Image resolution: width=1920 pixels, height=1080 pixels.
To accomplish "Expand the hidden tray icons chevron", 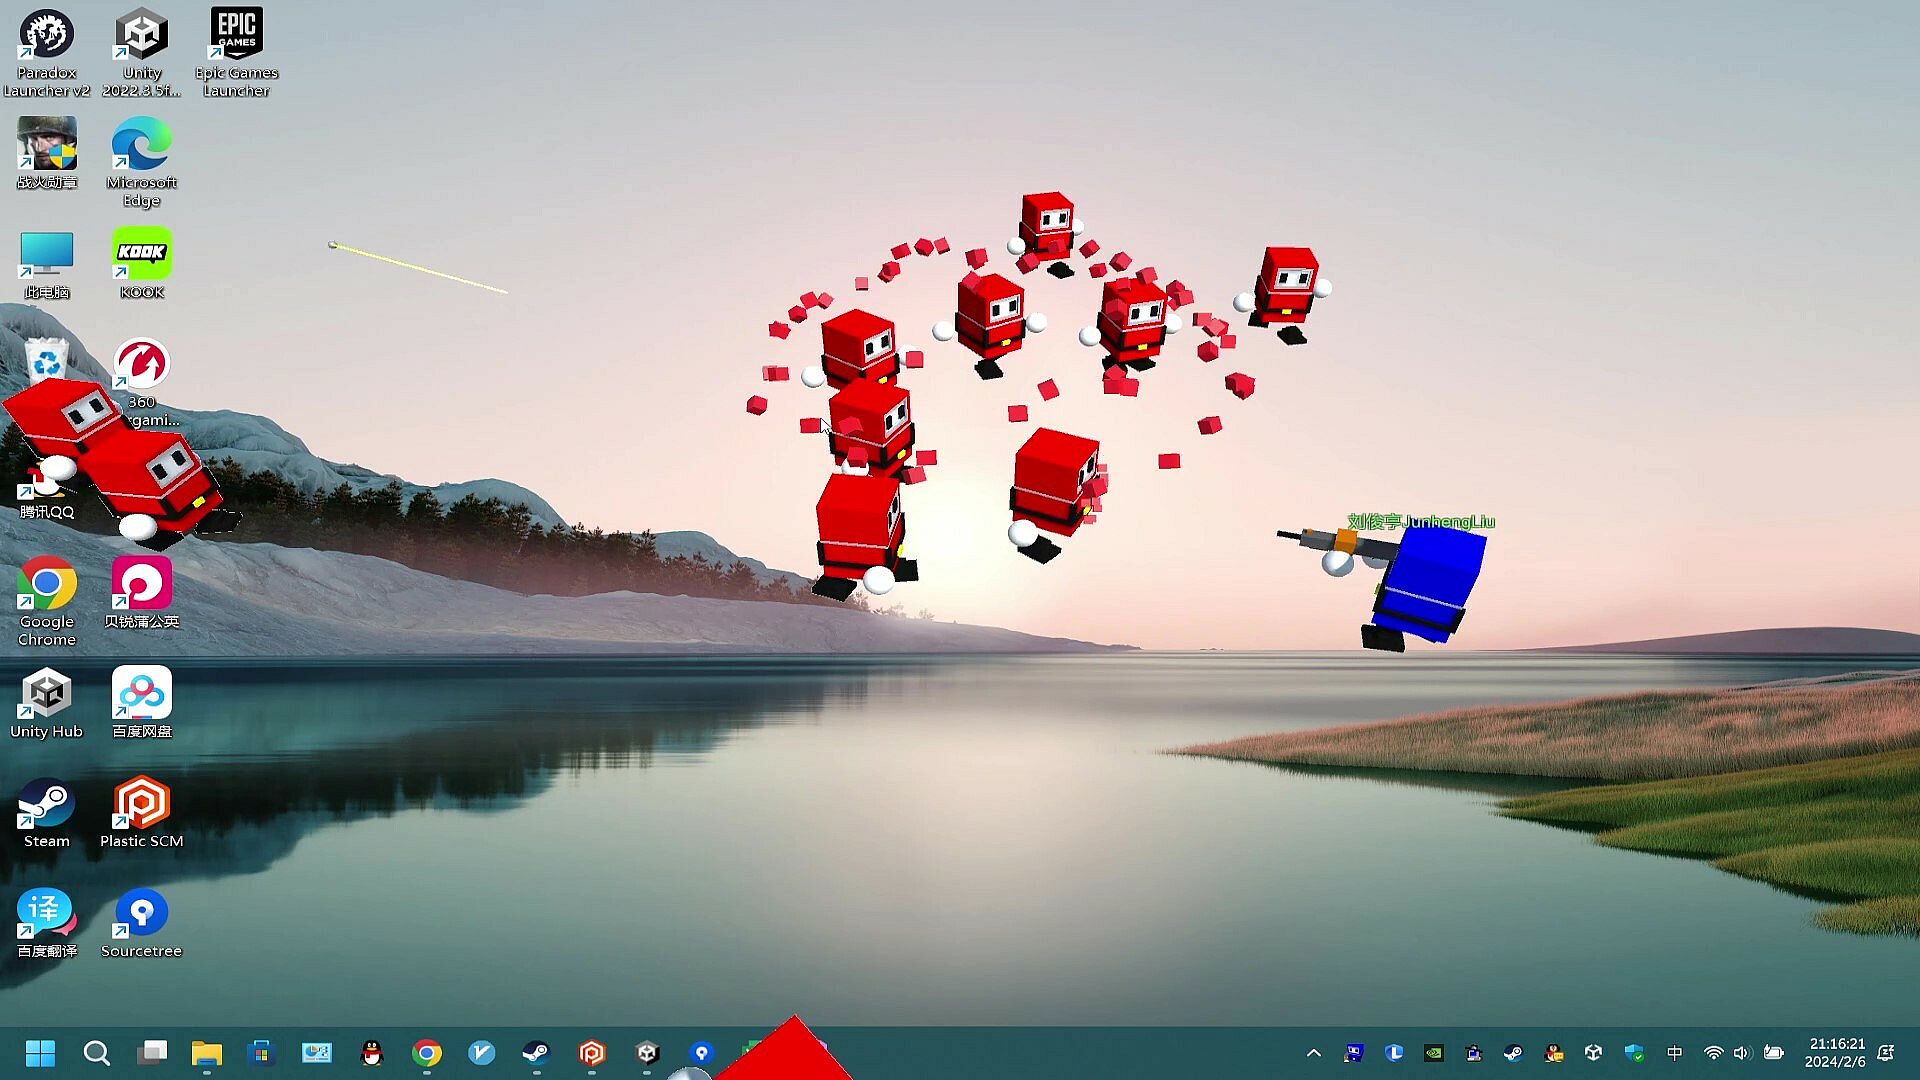I will 1314,1052.
